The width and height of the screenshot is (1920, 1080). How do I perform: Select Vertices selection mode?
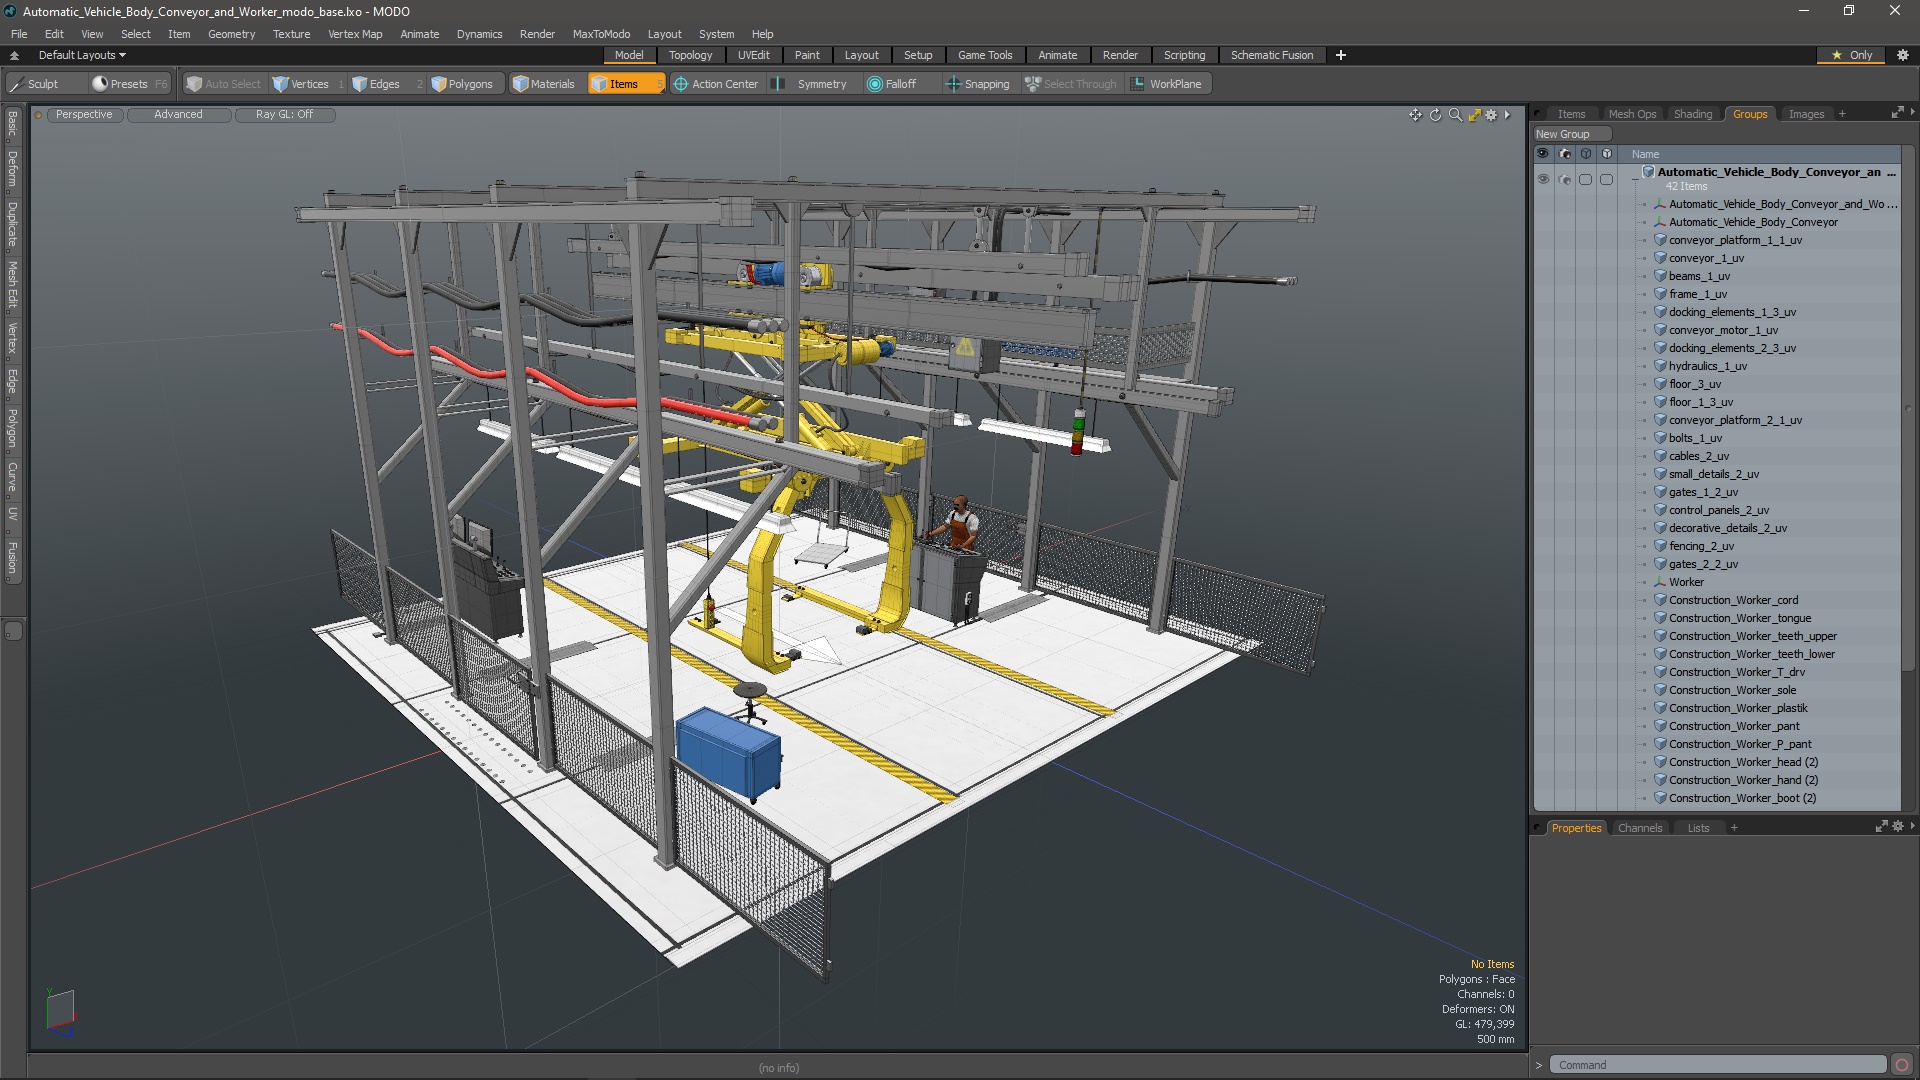301,84
